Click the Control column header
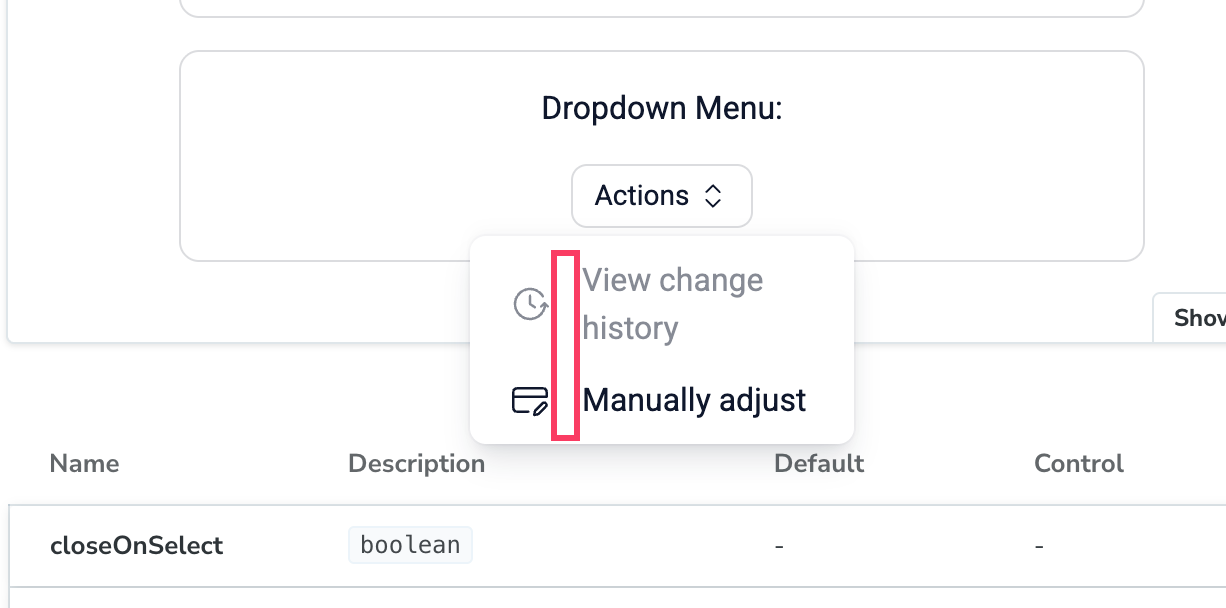This screenshot has width=1226, height=608. click(x=1079, y=464)
